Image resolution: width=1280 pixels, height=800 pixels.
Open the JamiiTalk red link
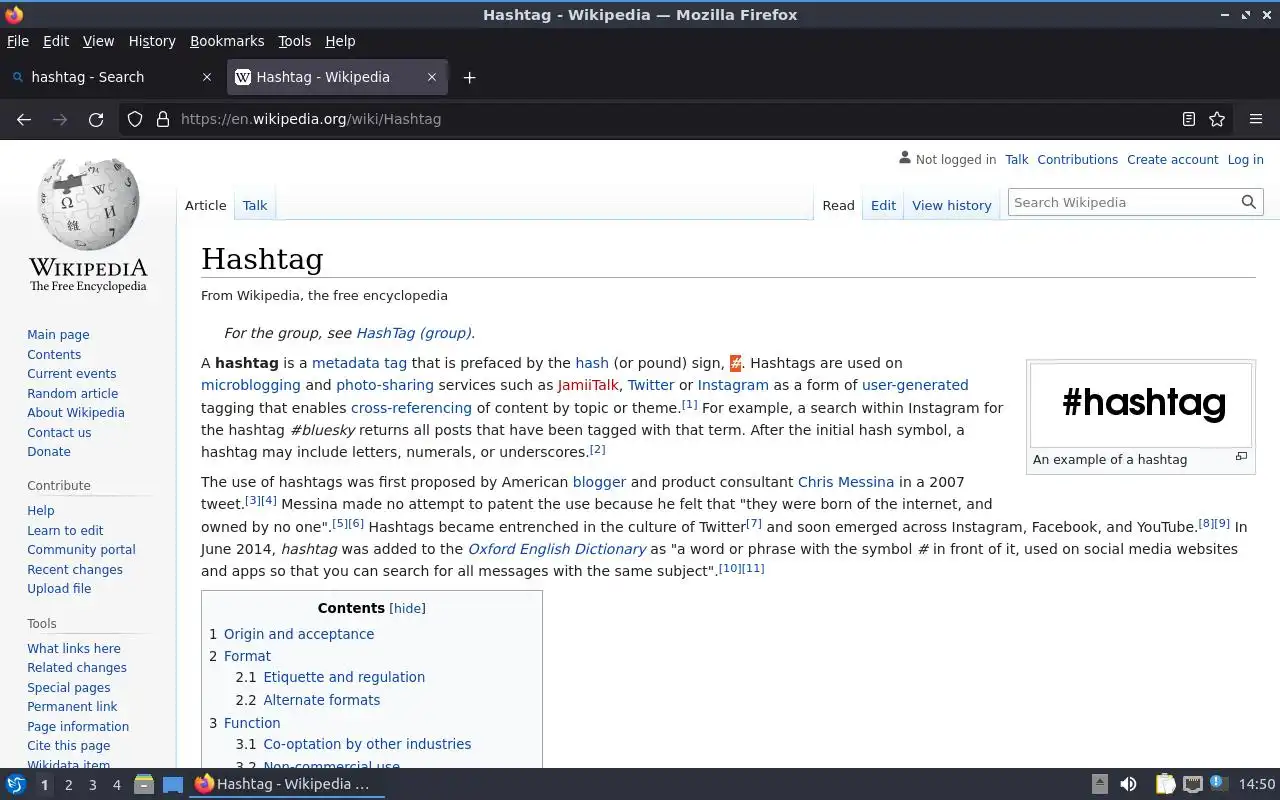pyautogui.click(x=588, y=385)
